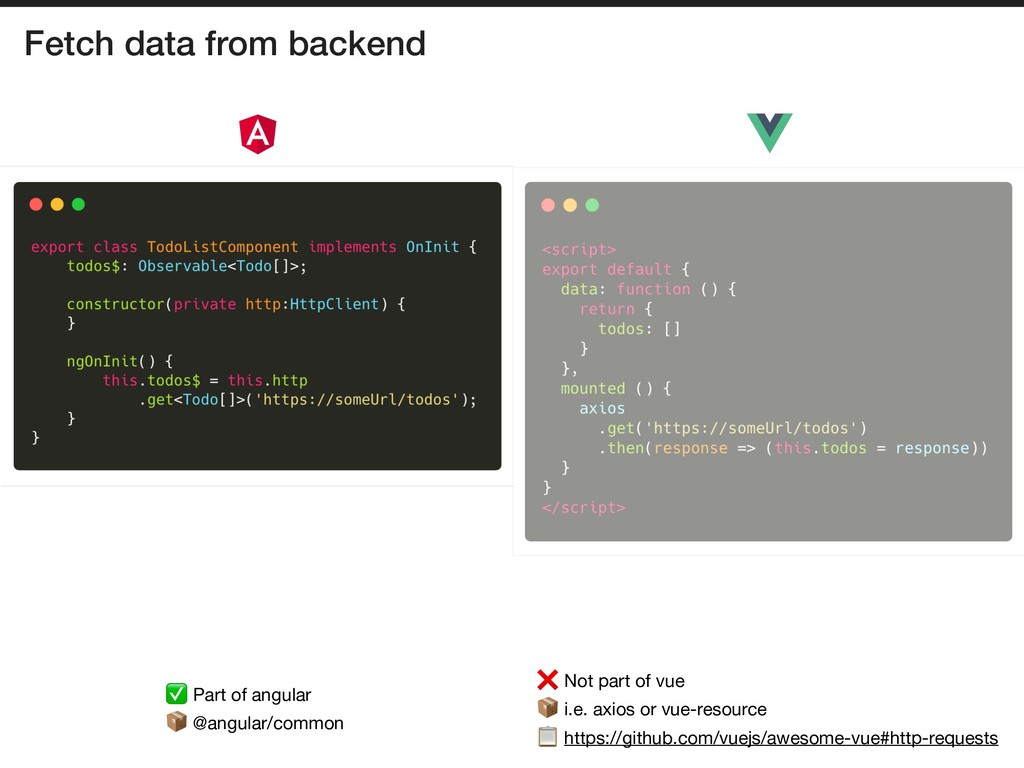Image resolution: width=1024 pixels, height=768 pixels.
Task: Click '.get' URL line in Vue code
Action: (733, 428)
